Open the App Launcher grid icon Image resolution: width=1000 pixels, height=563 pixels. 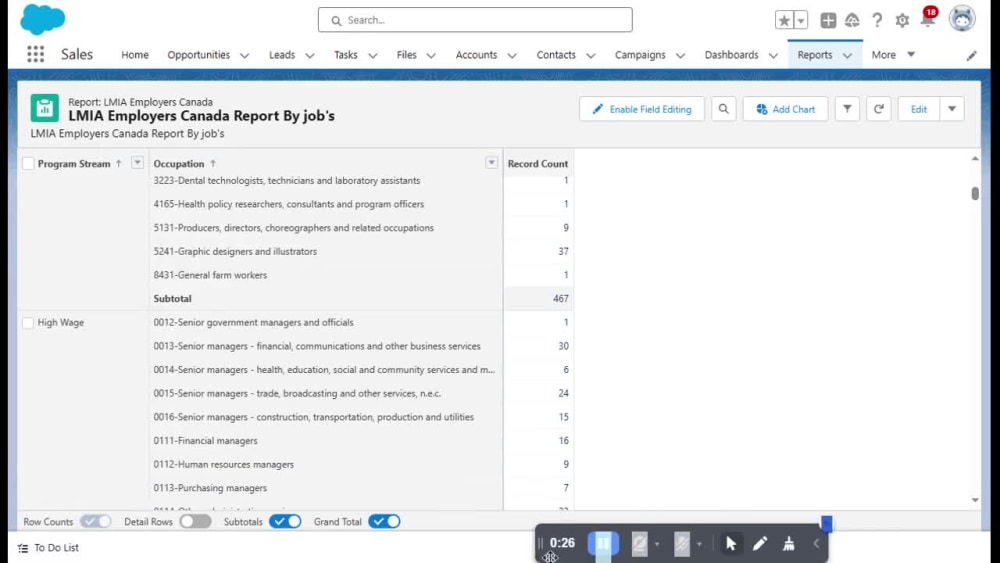pos(36,55)
